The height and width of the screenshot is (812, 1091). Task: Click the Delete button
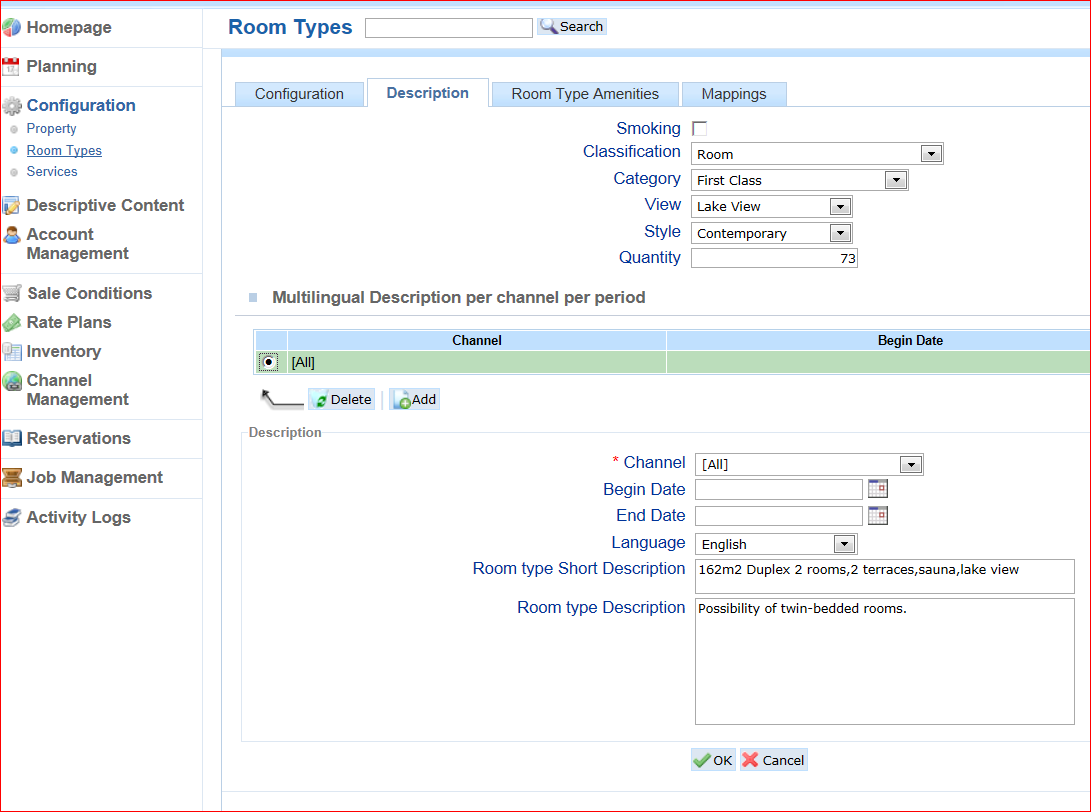(x=341, y=399)
